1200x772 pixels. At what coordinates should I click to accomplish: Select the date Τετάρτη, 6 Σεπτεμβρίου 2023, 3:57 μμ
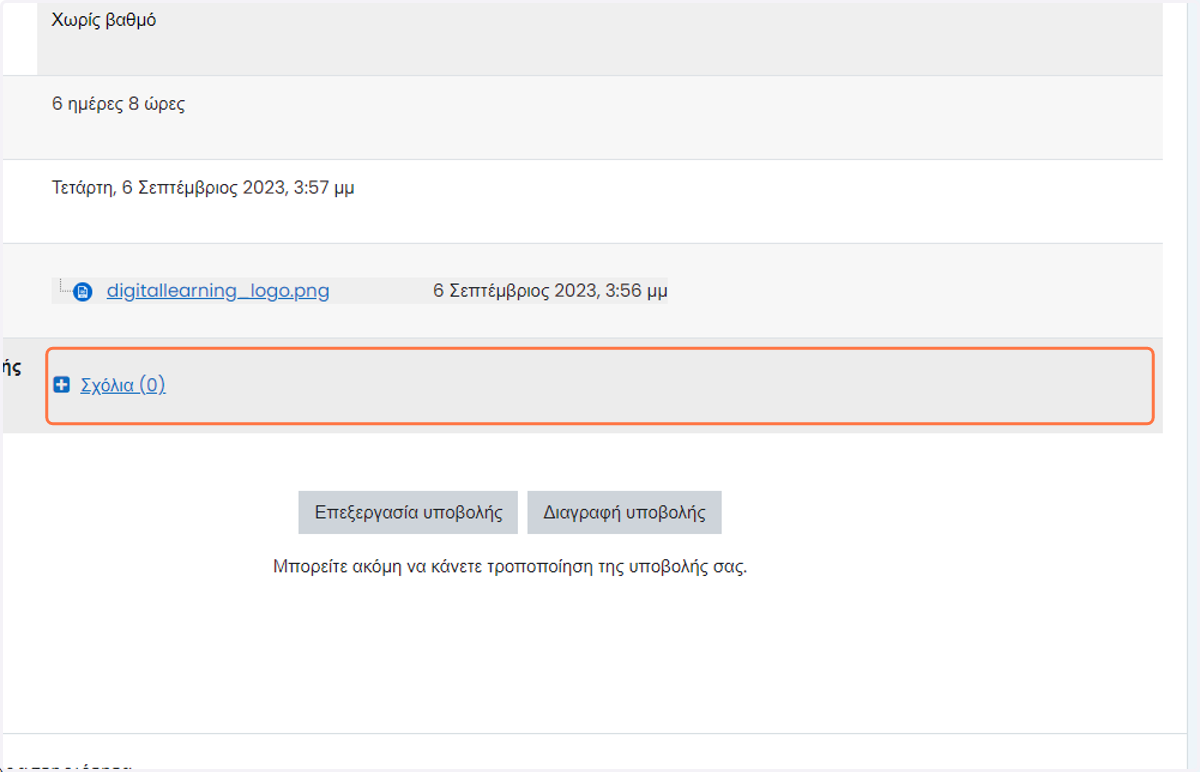click(x=203, y=188)
